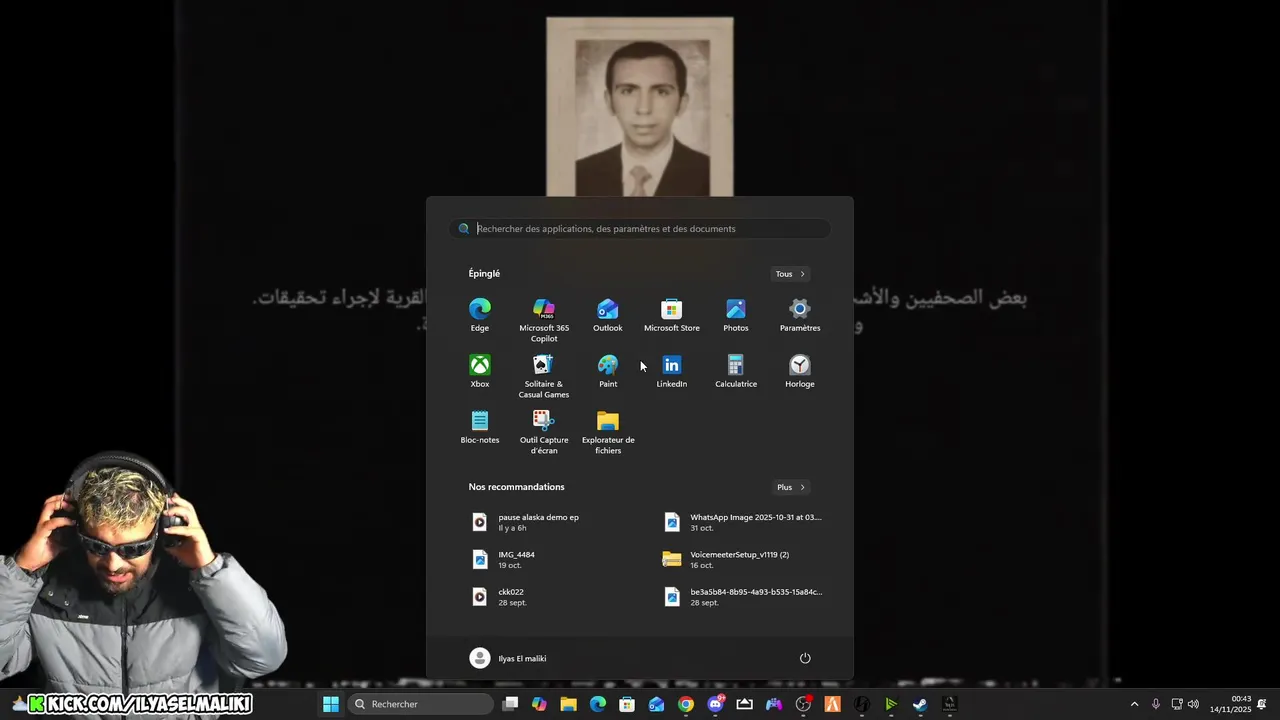Launch the Xbox app
Screen dimensions: 1280x720
click(480, 371)
